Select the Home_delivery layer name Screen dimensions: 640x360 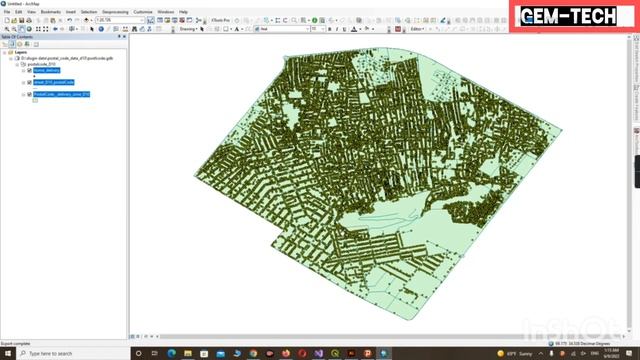47,70
